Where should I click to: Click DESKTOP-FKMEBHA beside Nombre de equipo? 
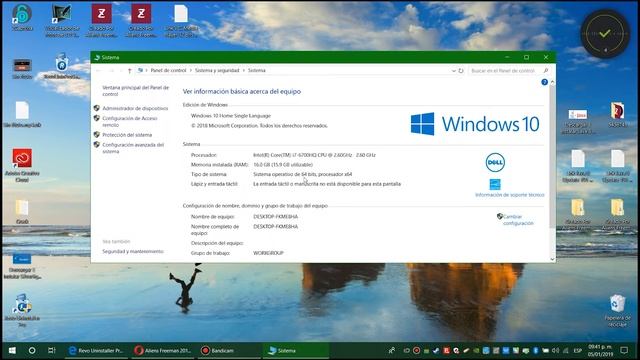point(276,217)
